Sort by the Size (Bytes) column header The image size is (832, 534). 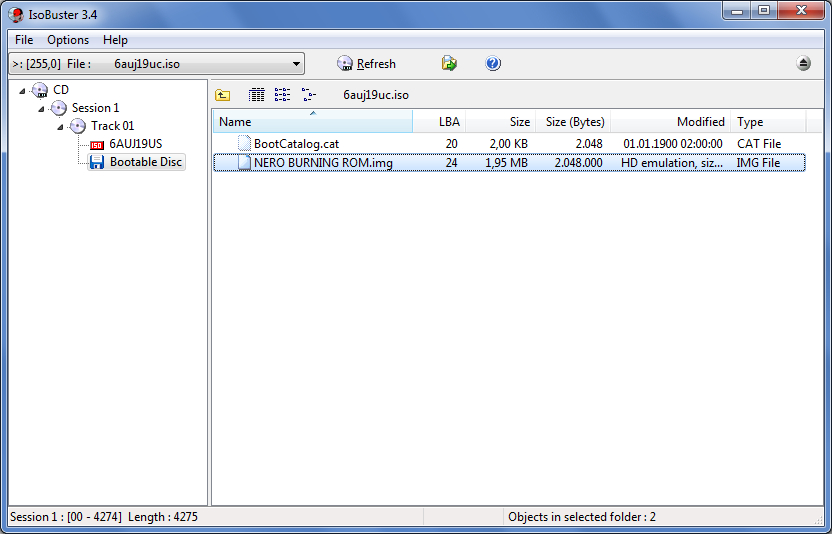coord(573,122)
